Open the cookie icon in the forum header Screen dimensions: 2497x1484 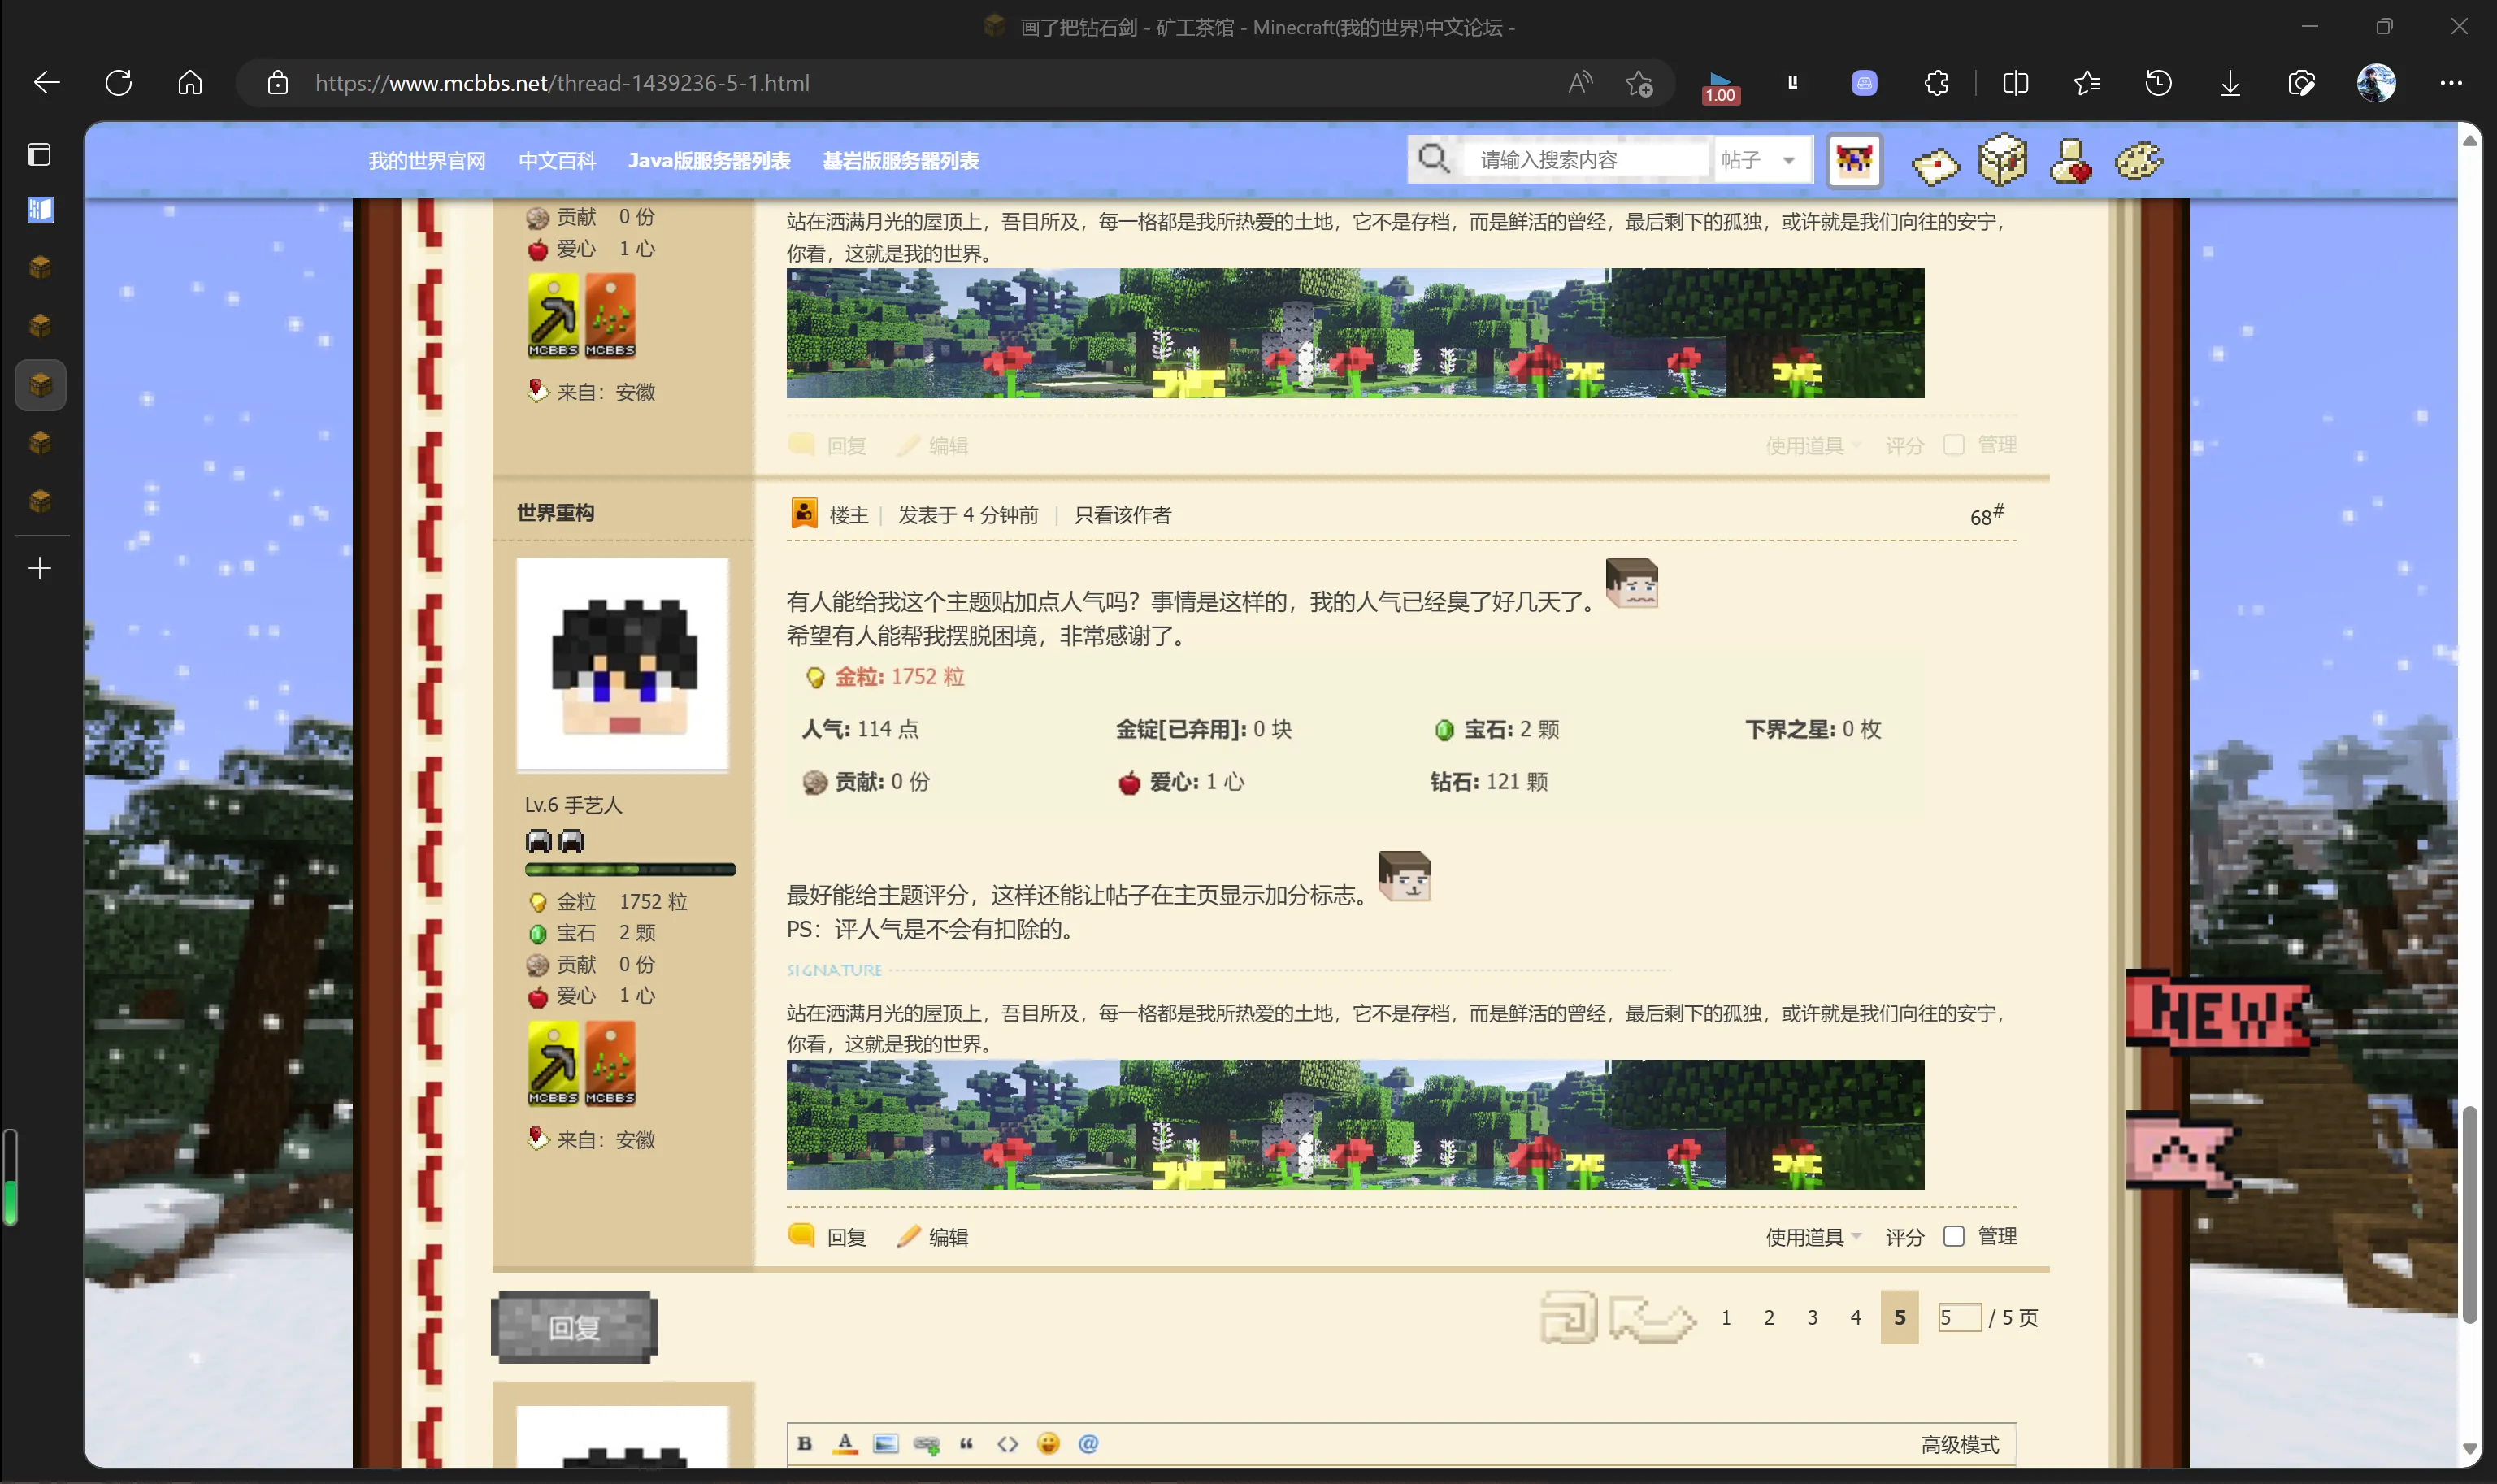click(x=2139, y=160)
